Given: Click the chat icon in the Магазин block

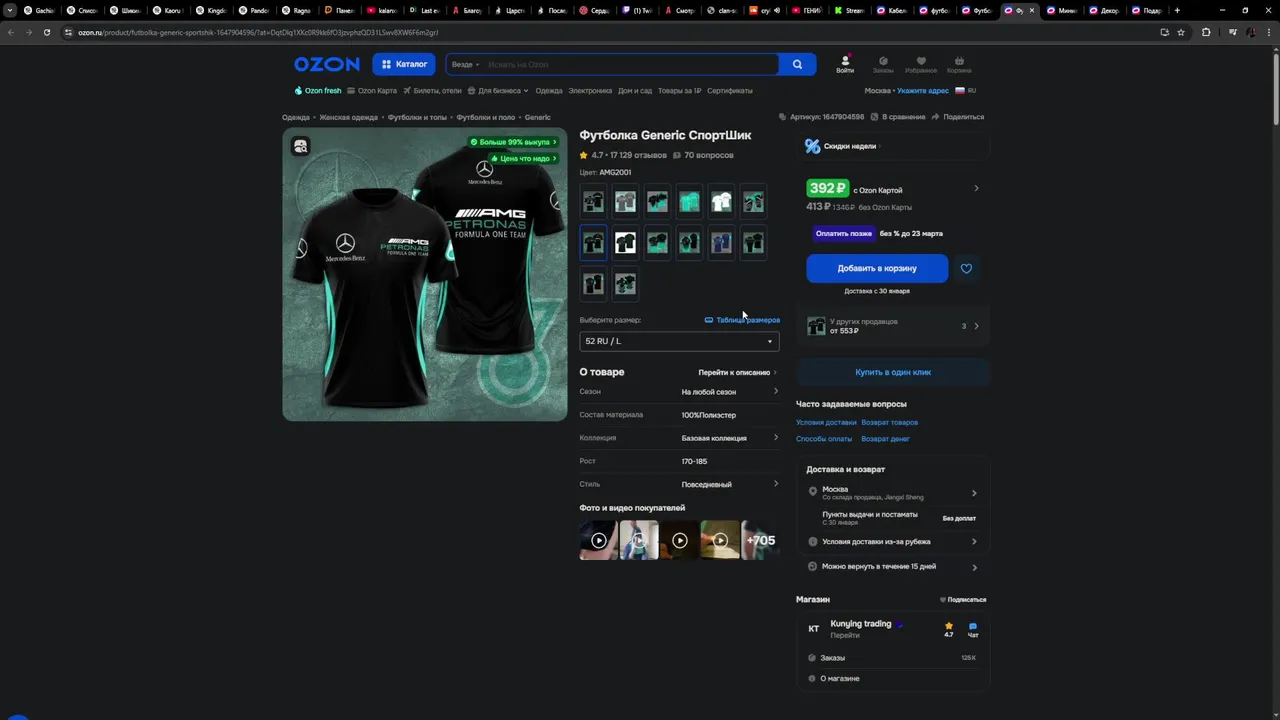Looking at the screenshot, I should coord(973,628).
